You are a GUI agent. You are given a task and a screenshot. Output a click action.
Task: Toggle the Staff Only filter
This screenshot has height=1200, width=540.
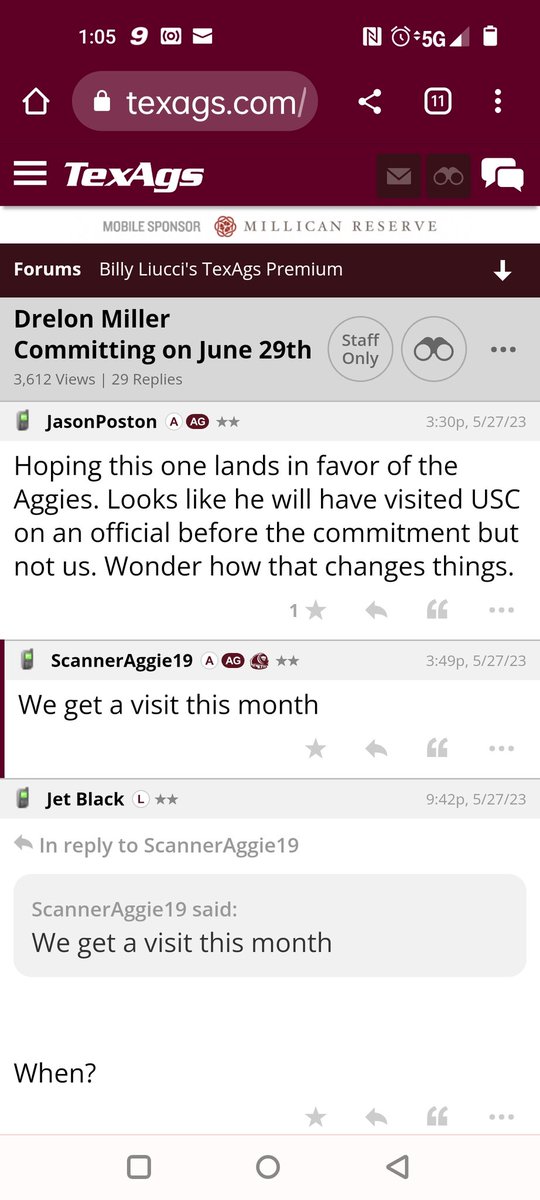click(x=360, y=349)
